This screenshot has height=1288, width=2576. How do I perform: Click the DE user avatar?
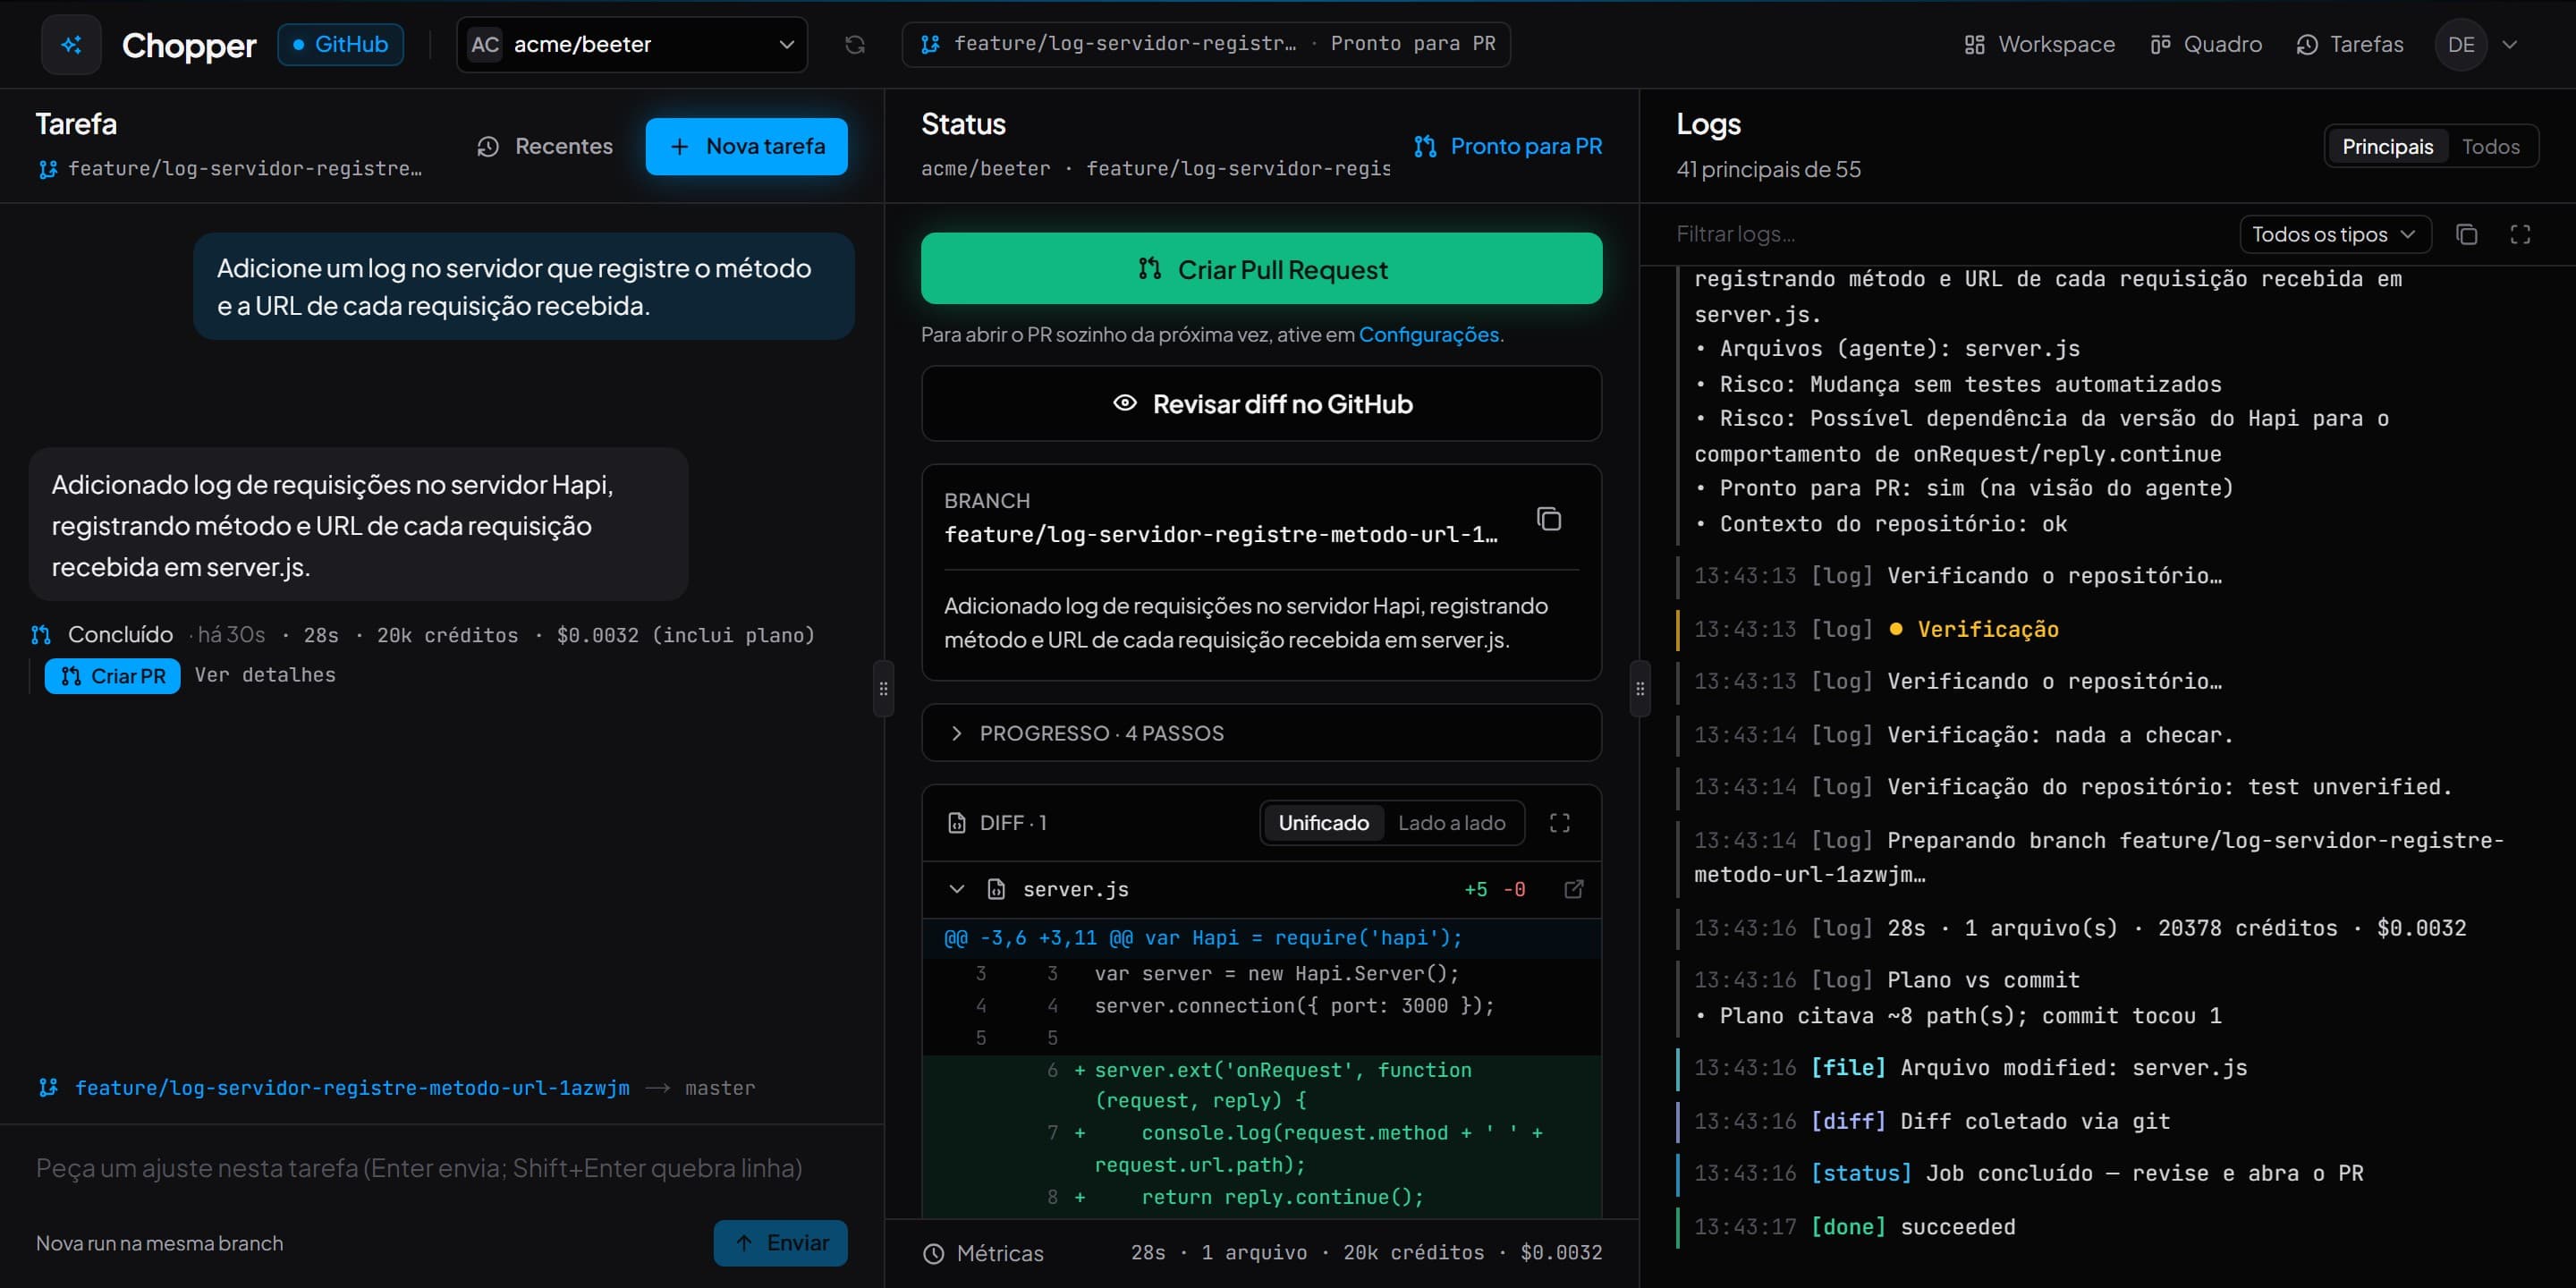click(x=2460, y=44)
